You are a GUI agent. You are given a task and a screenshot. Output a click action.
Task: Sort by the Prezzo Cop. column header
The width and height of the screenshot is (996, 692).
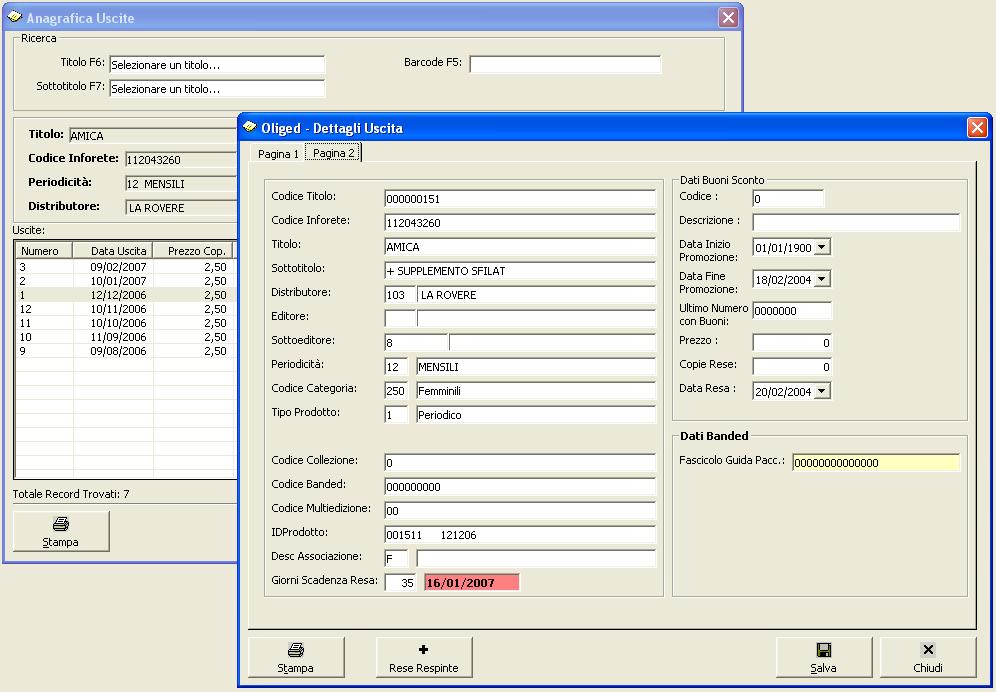coord(193,250)
